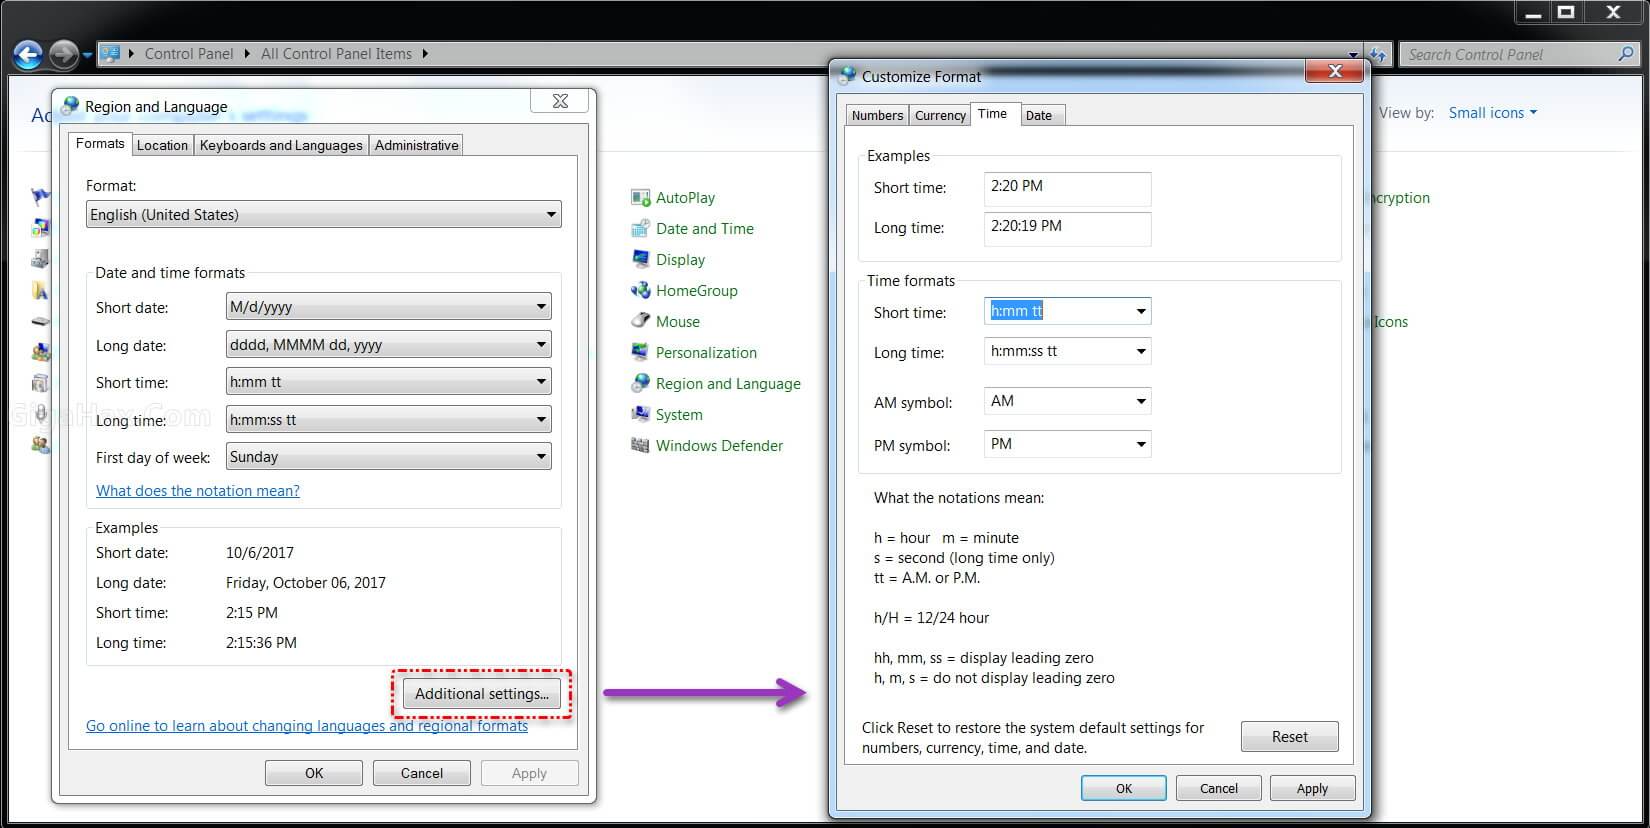Viewport: 1650px width, 828px height.
Task: Click the Personalization icon
Action: 641,353
